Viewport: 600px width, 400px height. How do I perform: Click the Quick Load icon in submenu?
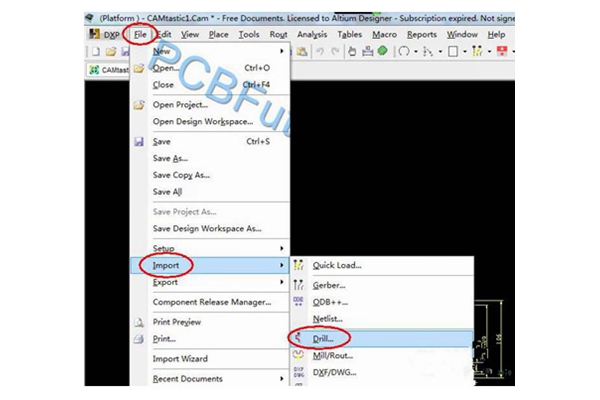pyautogui.click(x=299, y=265)
